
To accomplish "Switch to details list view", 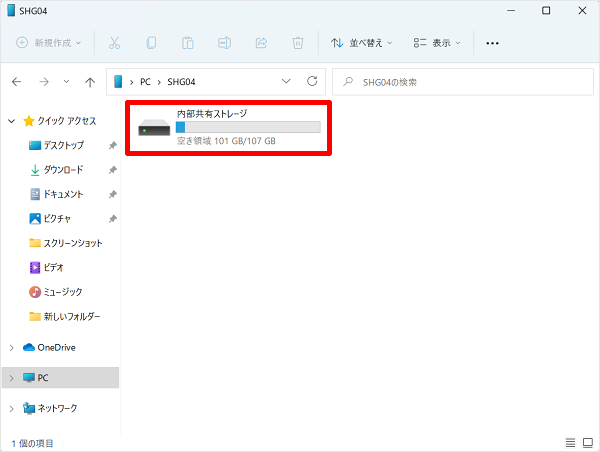I will coord(570,442).
